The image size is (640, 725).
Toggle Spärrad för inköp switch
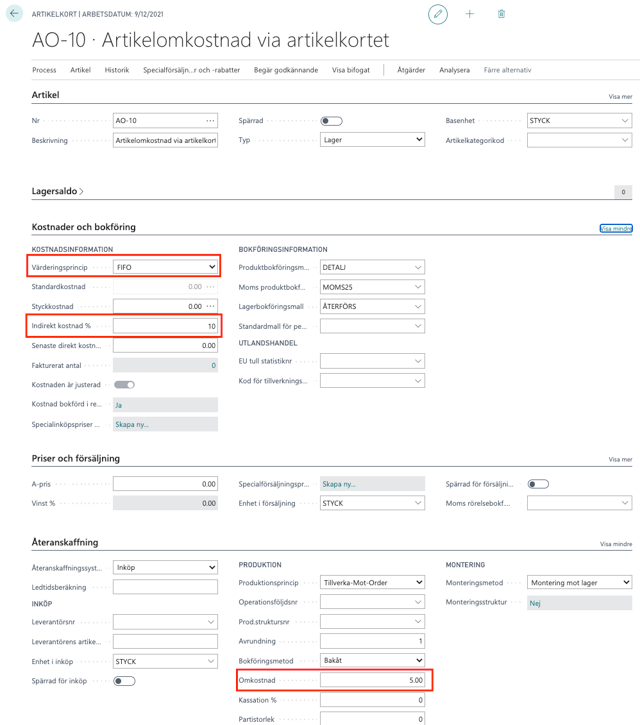[x=124, y=681]
